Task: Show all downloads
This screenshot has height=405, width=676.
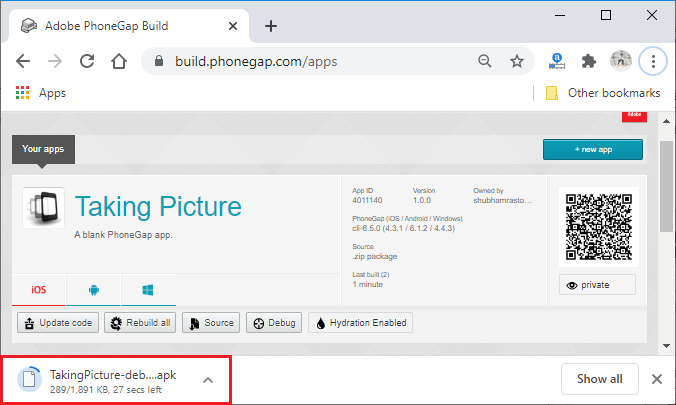Action: click(x=599, y=379)
